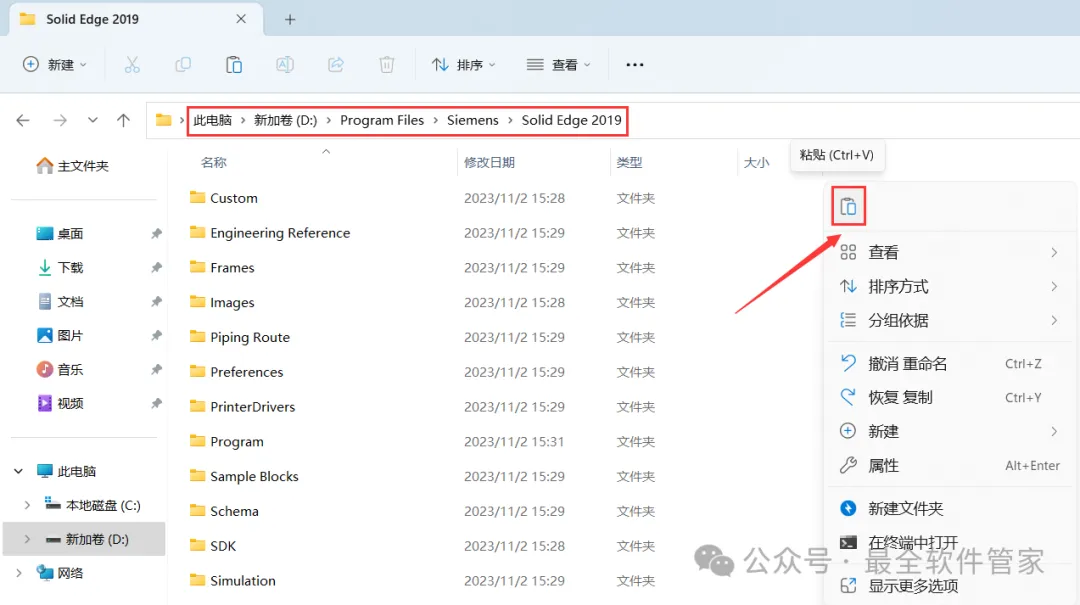Open recent locations dropdown chevron
The width and height of the screenshot is (1080, 605).
[x=92, y=121]
